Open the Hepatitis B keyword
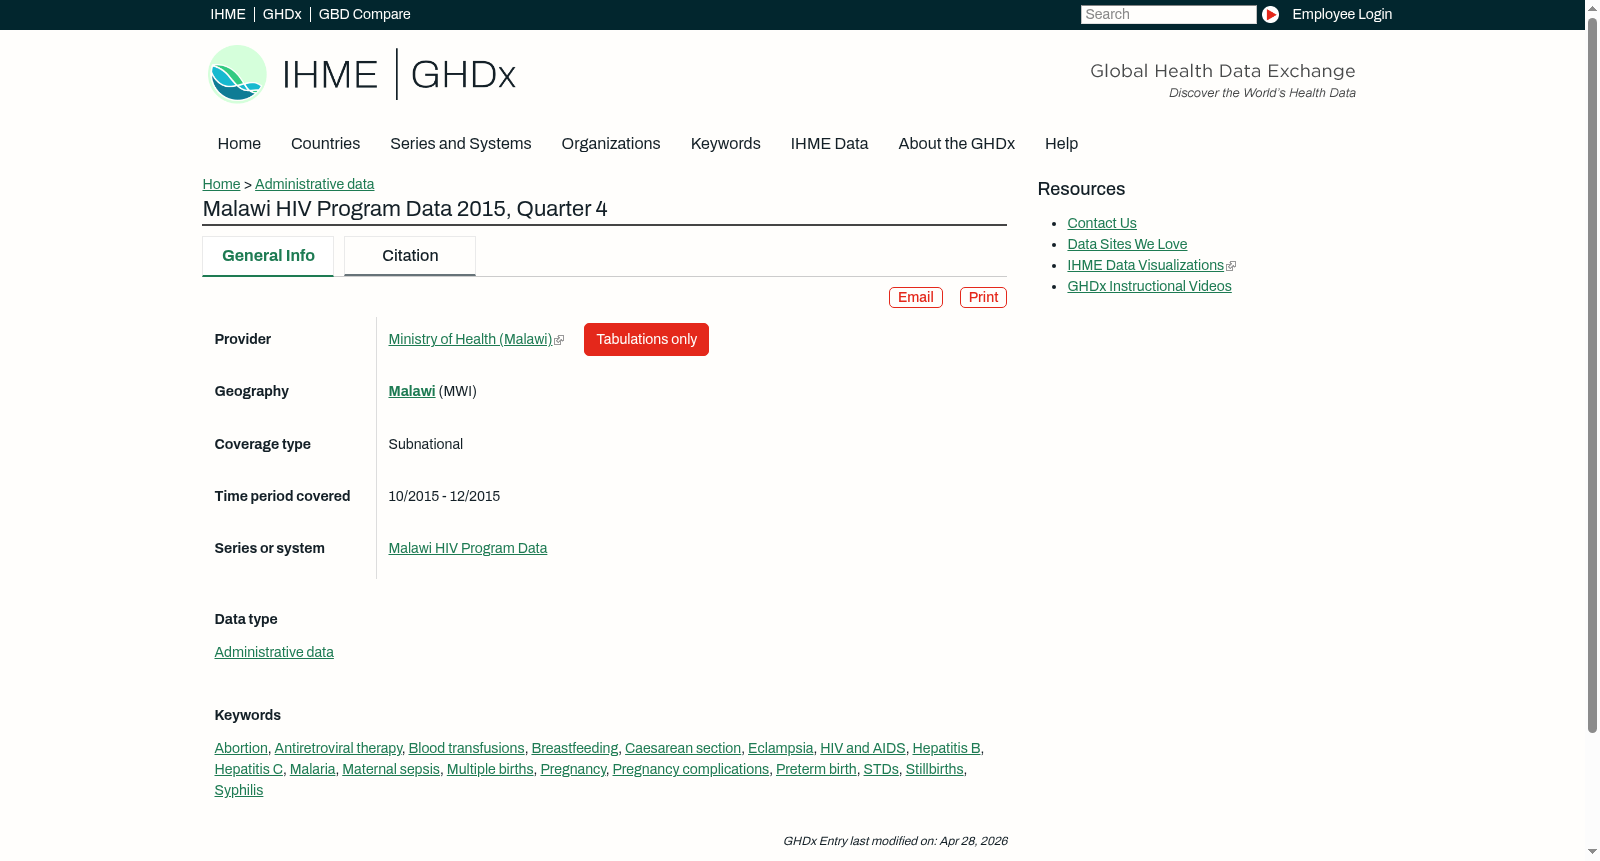 click(947, 748)
